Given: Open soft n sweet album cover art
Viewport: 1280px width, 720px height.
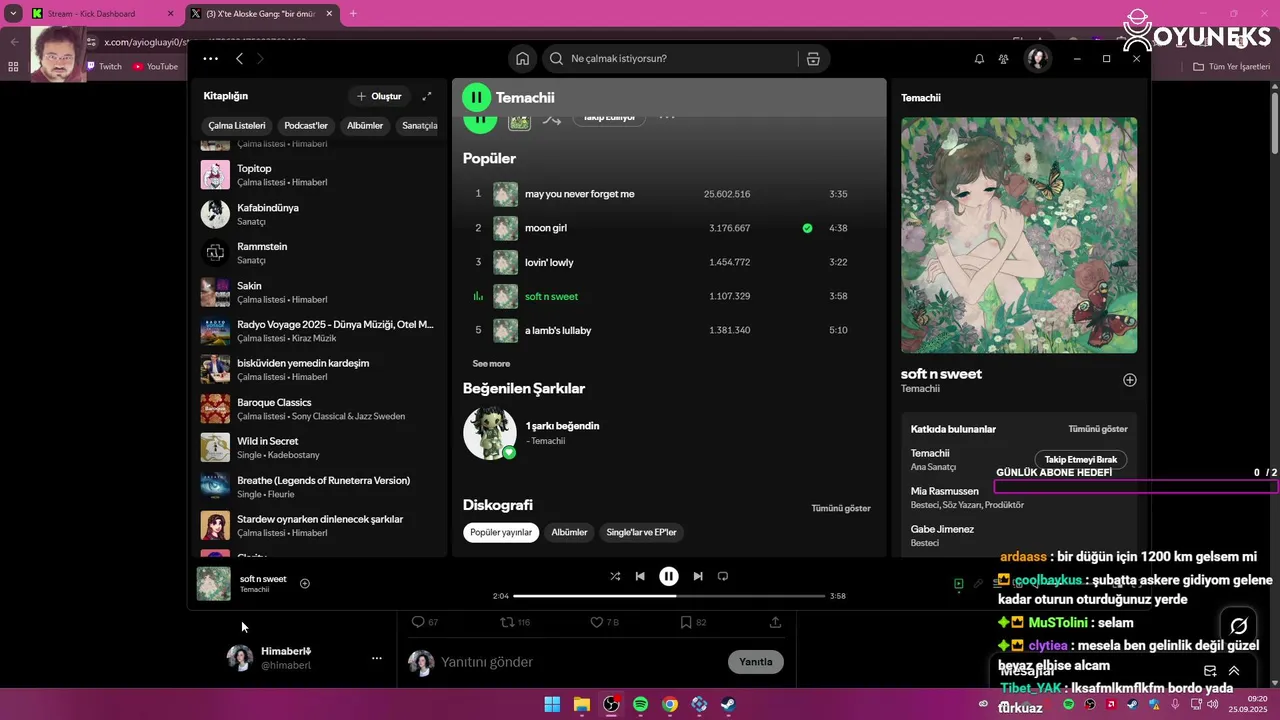Looking at the screenshot, I should click(x=1019, y=235).
